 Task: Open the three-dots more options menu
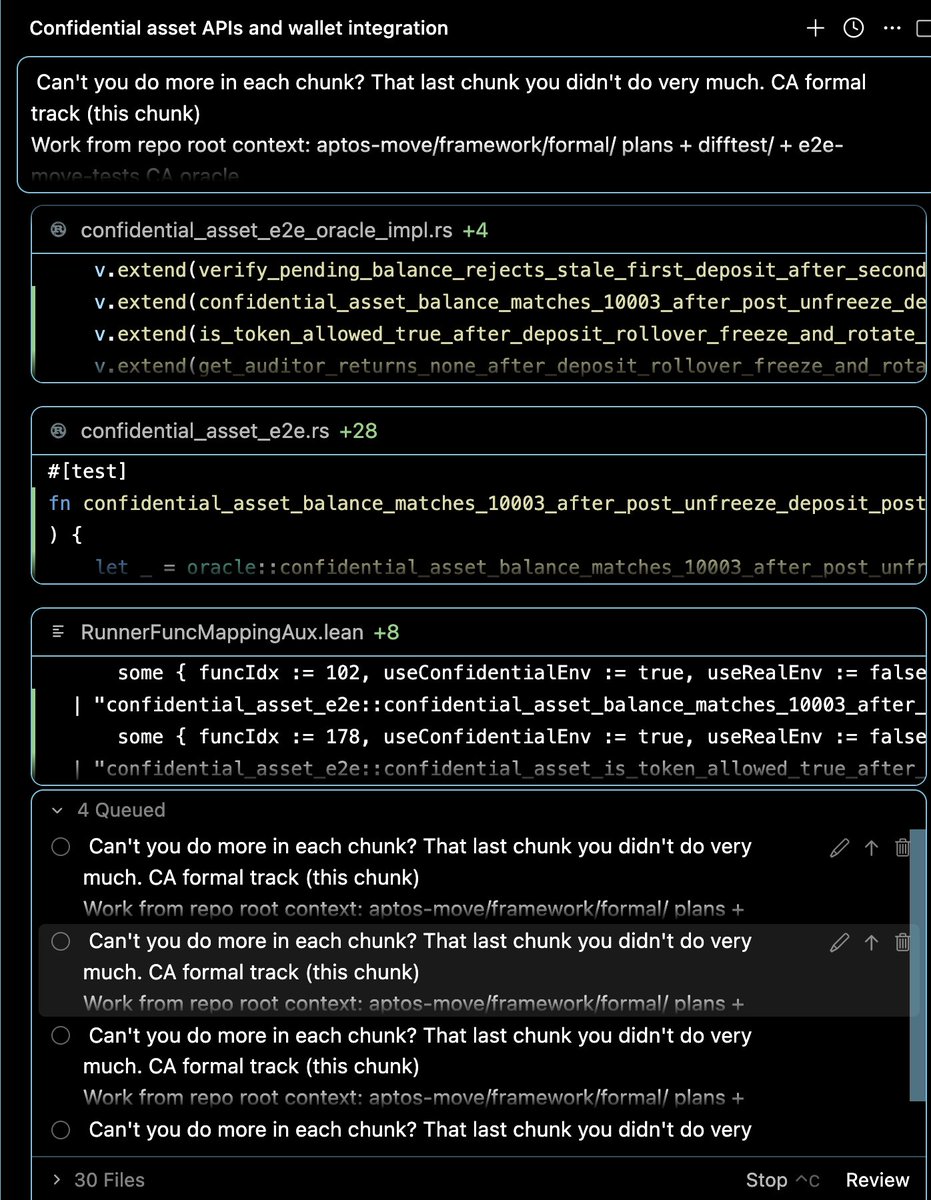892,28
